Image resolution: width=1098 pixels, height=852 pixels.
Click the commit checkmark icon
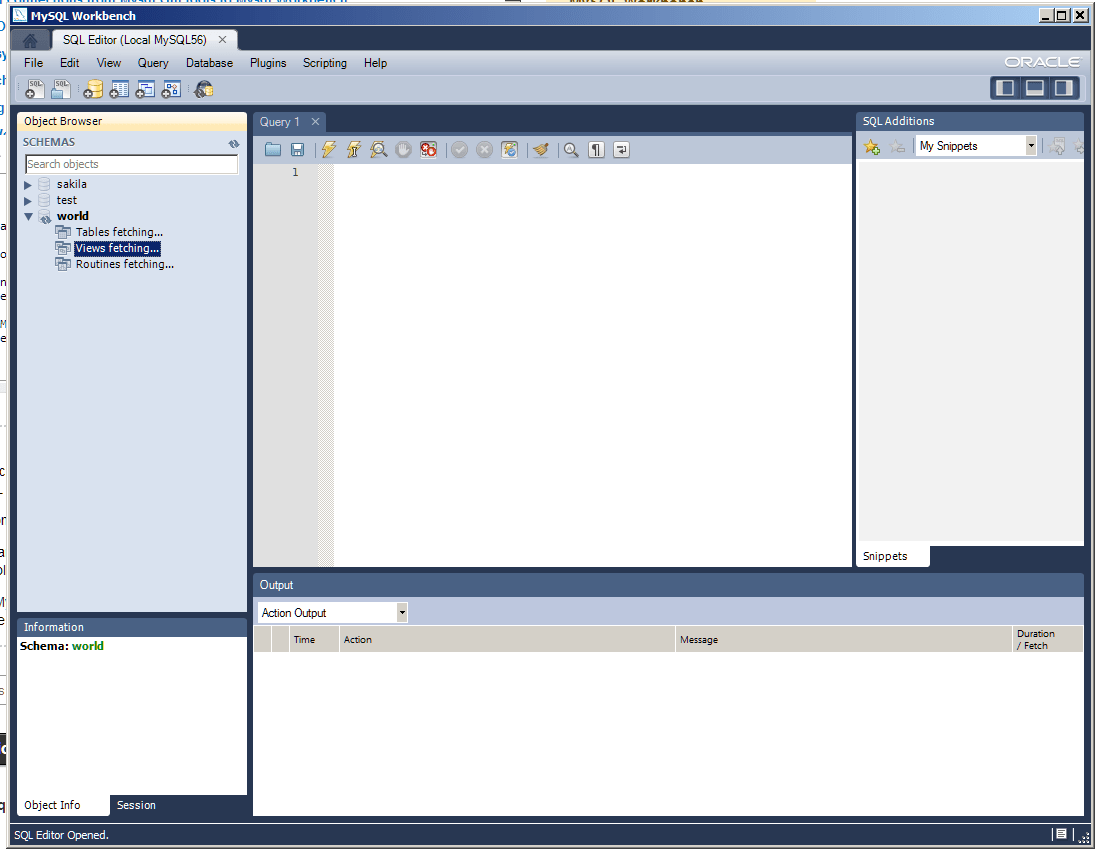pyautogui.click(x=459, y=149)
